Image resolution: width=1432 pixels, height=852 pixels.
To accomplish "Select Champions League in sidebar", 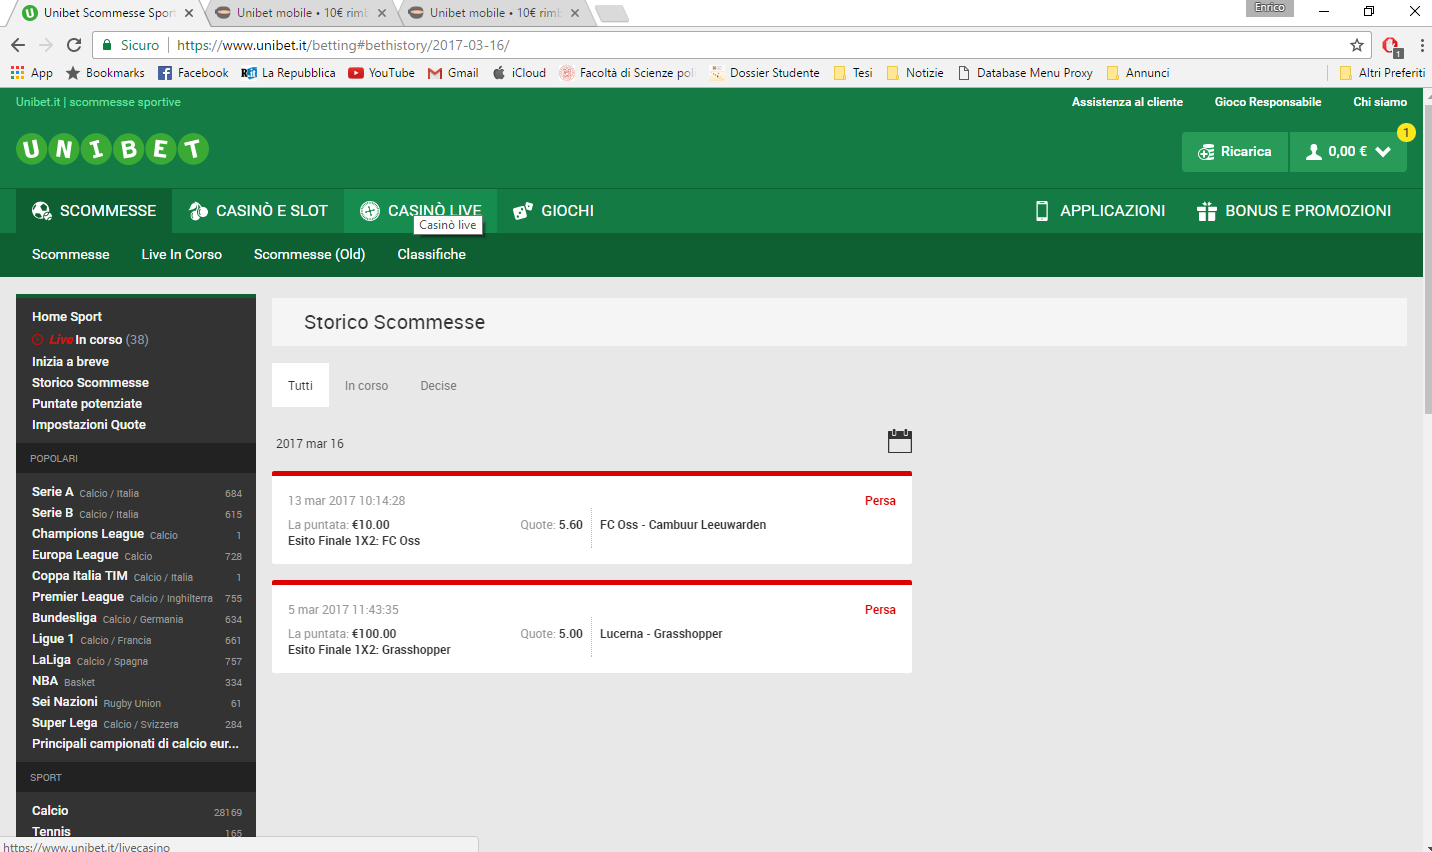I will pos(136,534).
